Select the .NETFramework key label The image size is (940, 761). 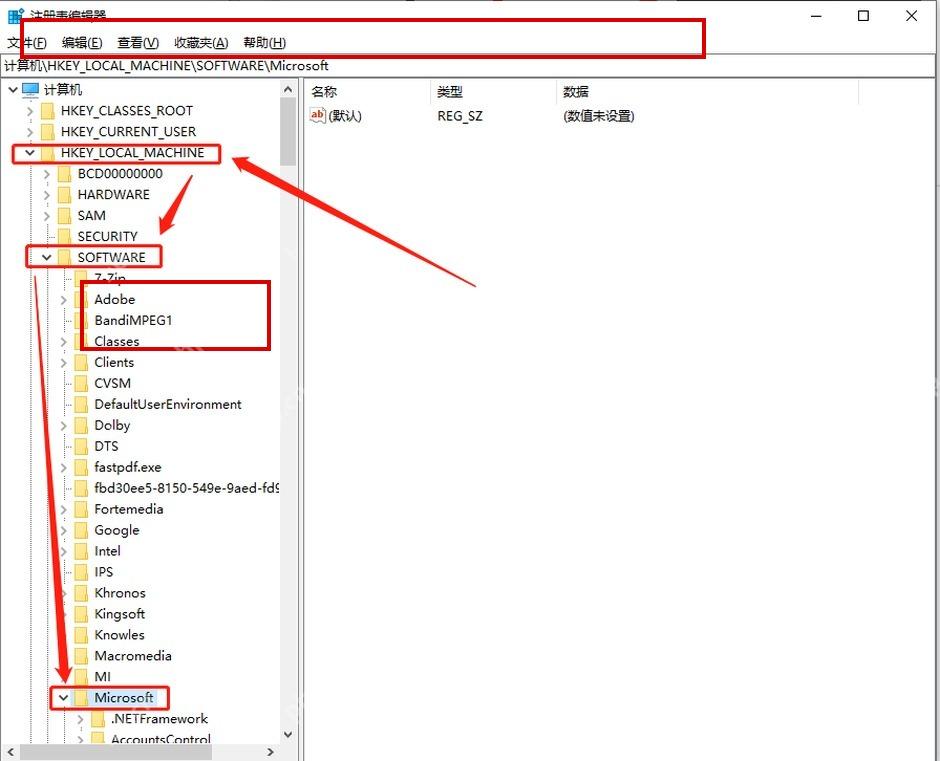coord(159,719)
